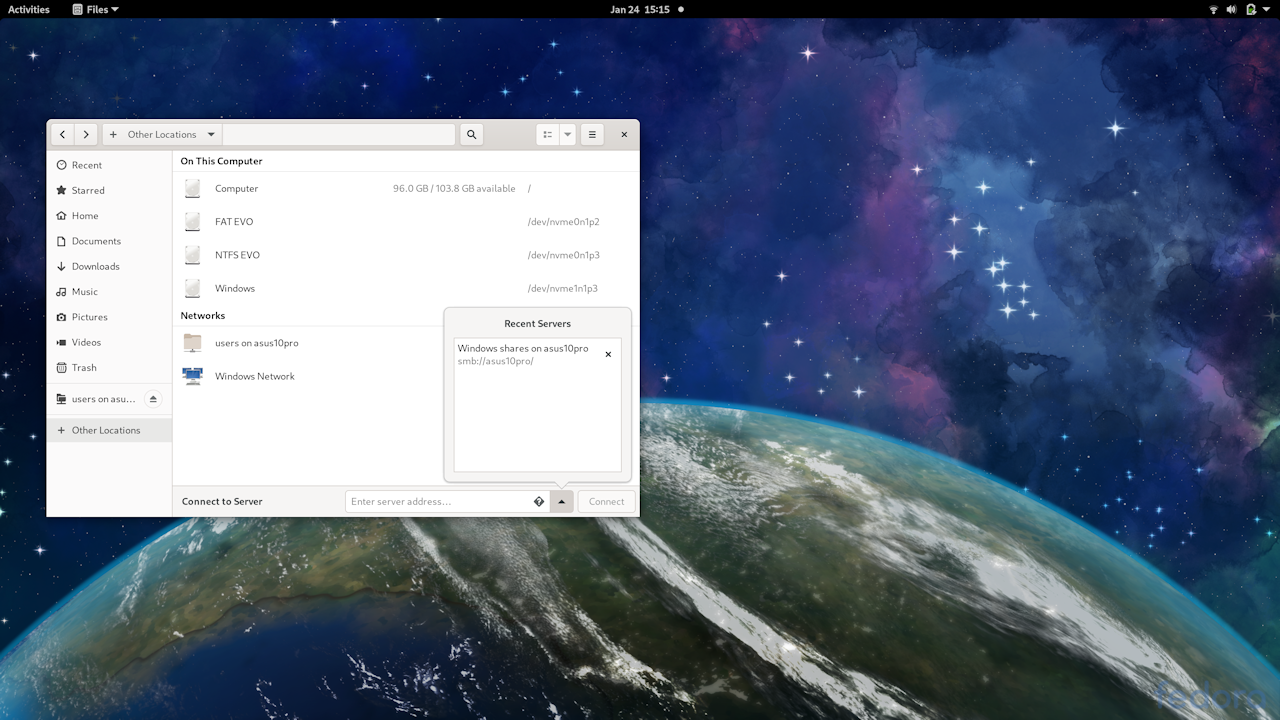Remove asus10pro from Recent Servers

608,354
